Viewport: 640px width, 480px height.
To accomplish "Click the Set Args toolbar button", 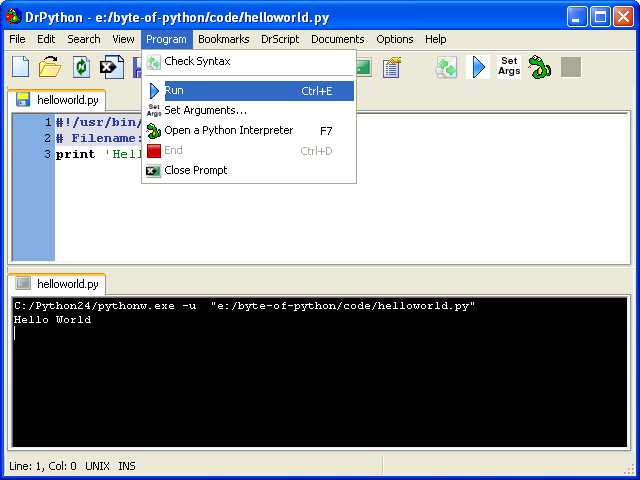I will point(509,67).
